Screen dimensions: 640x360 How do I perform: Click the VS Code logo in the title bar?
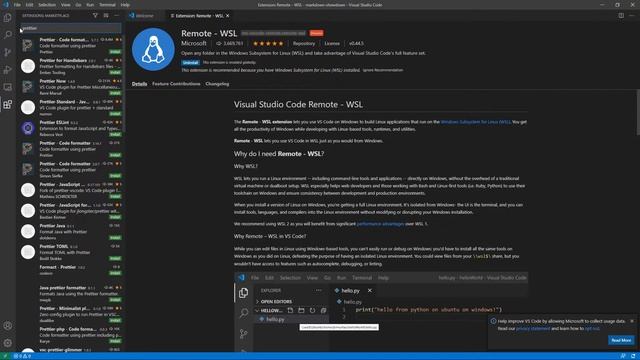click(6, 5)
